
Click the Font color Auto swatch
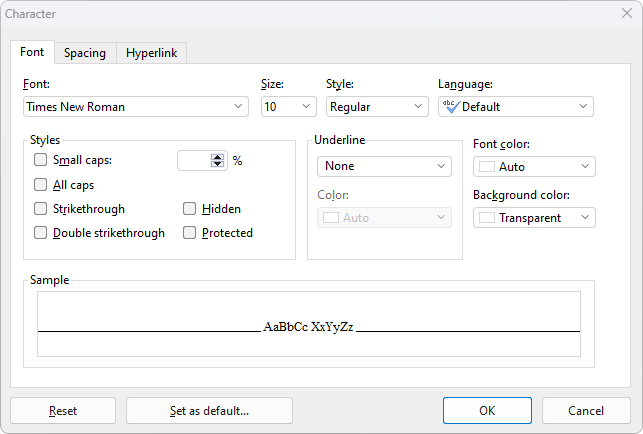pos(487,167)
